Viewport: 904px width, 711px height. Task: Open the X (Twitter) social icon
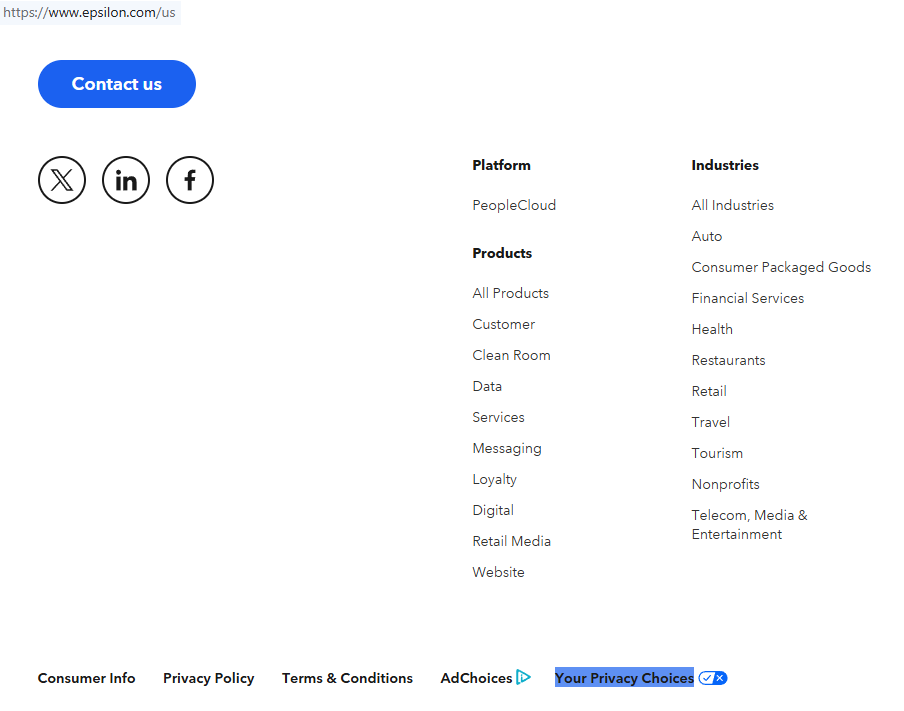(62, 180)
